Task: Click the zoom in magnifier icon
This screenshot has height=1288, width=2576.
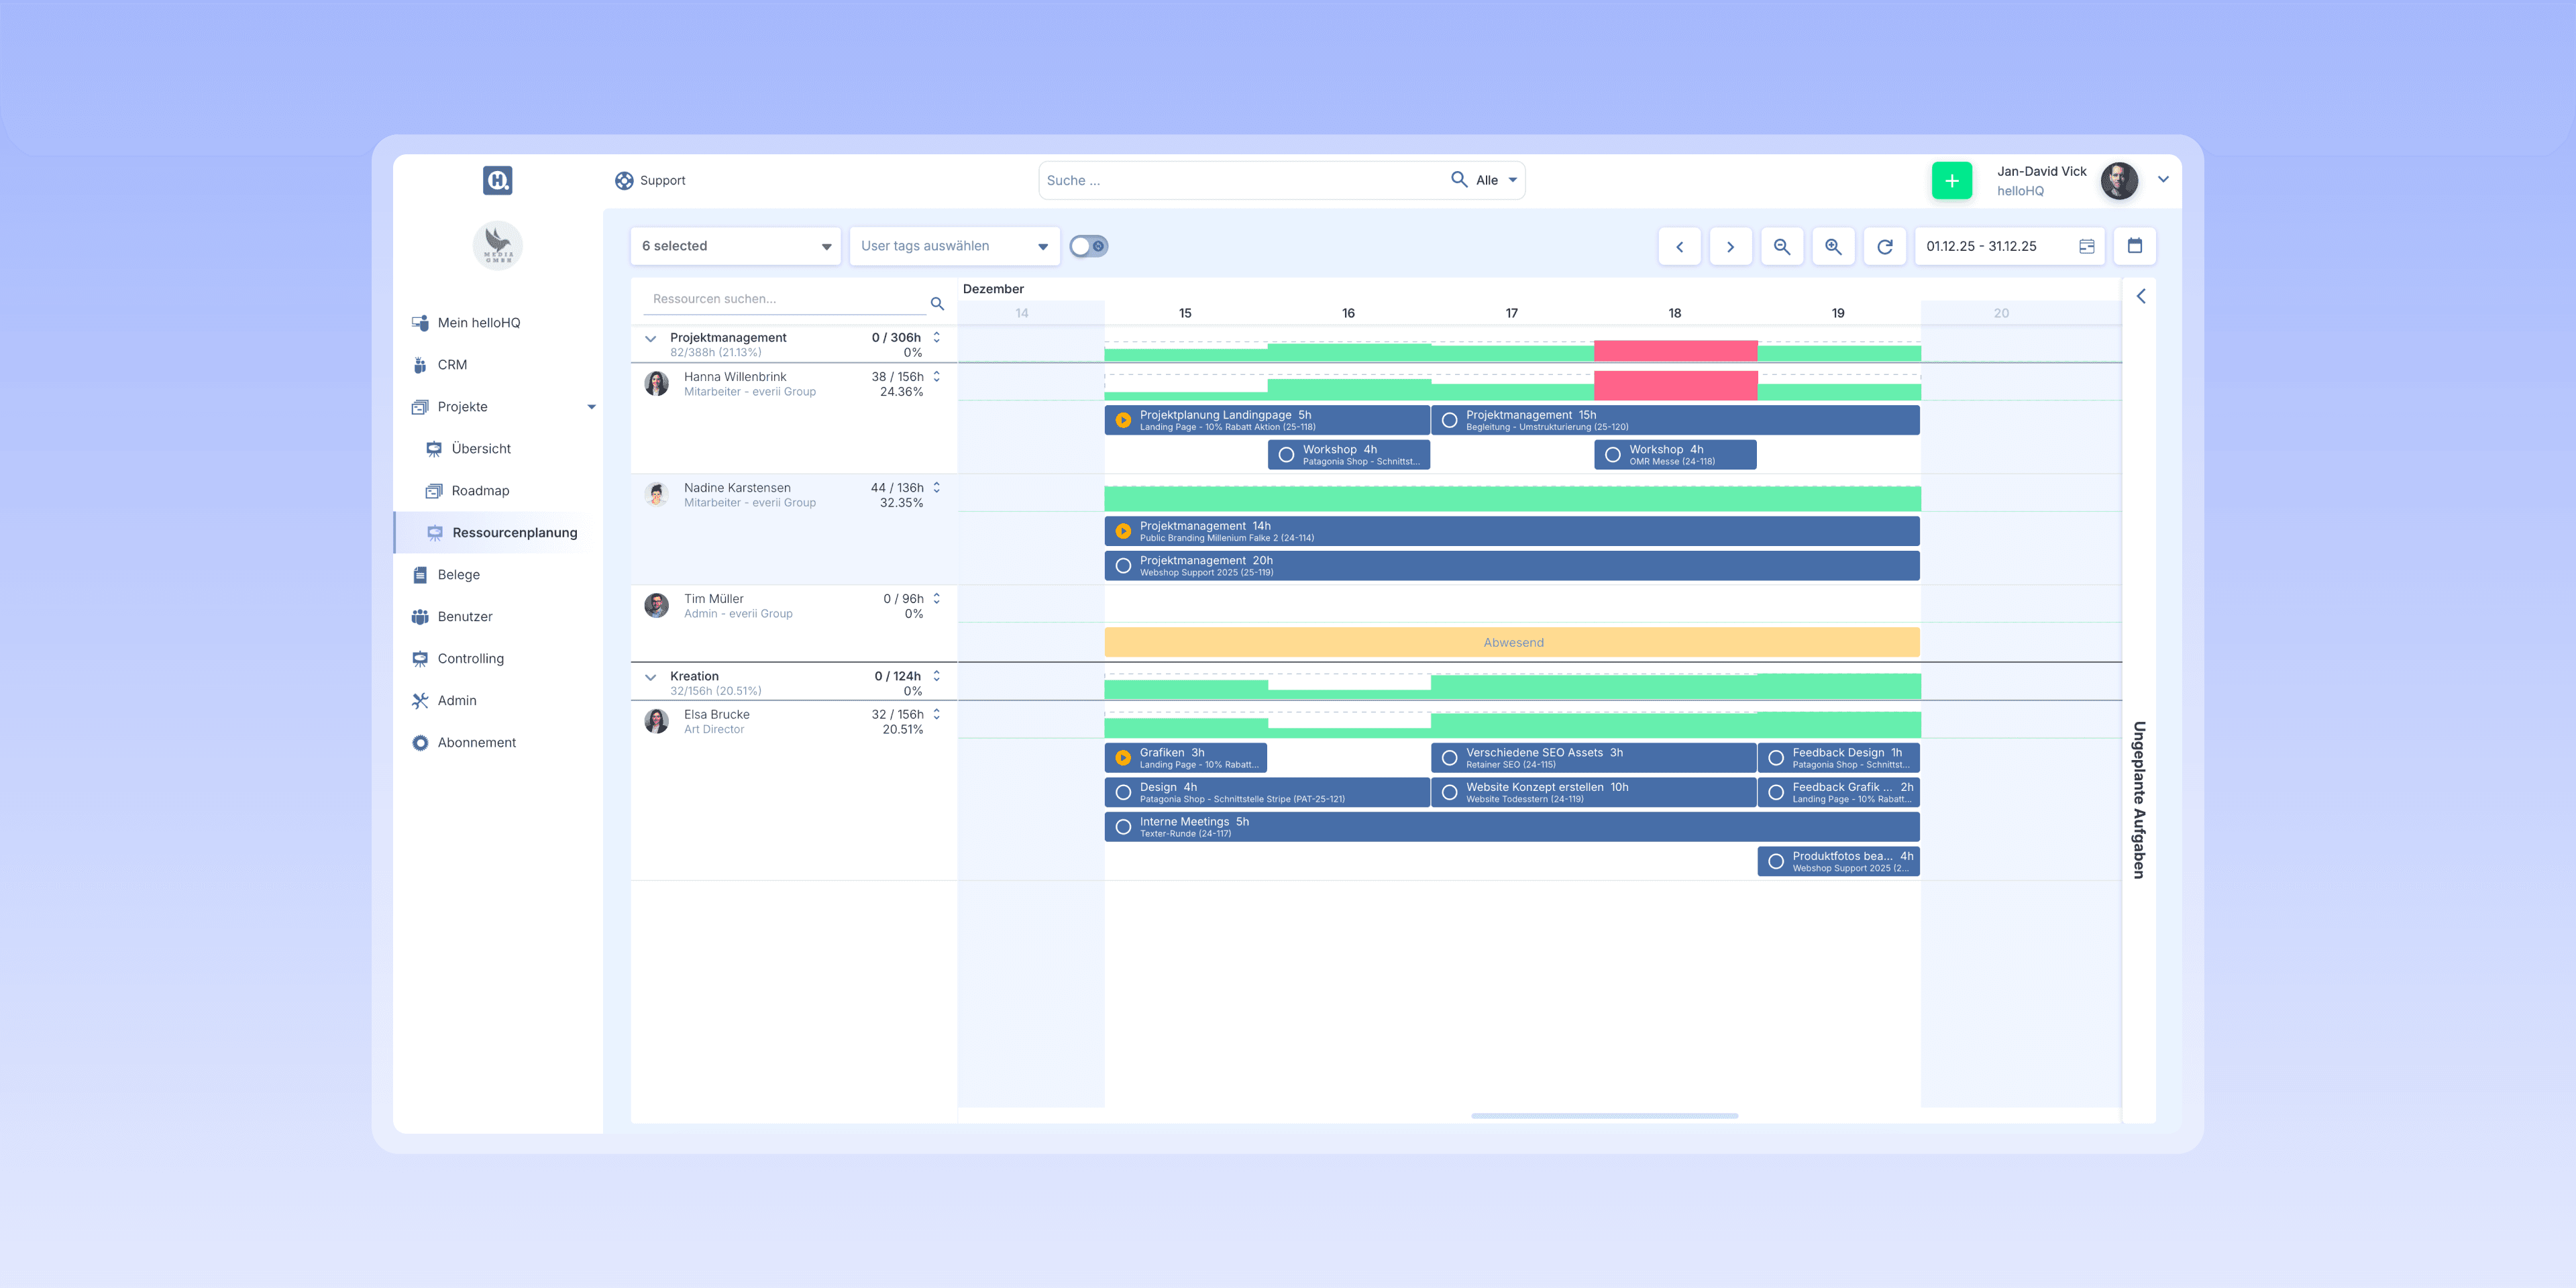Action: pos(1833,246)
